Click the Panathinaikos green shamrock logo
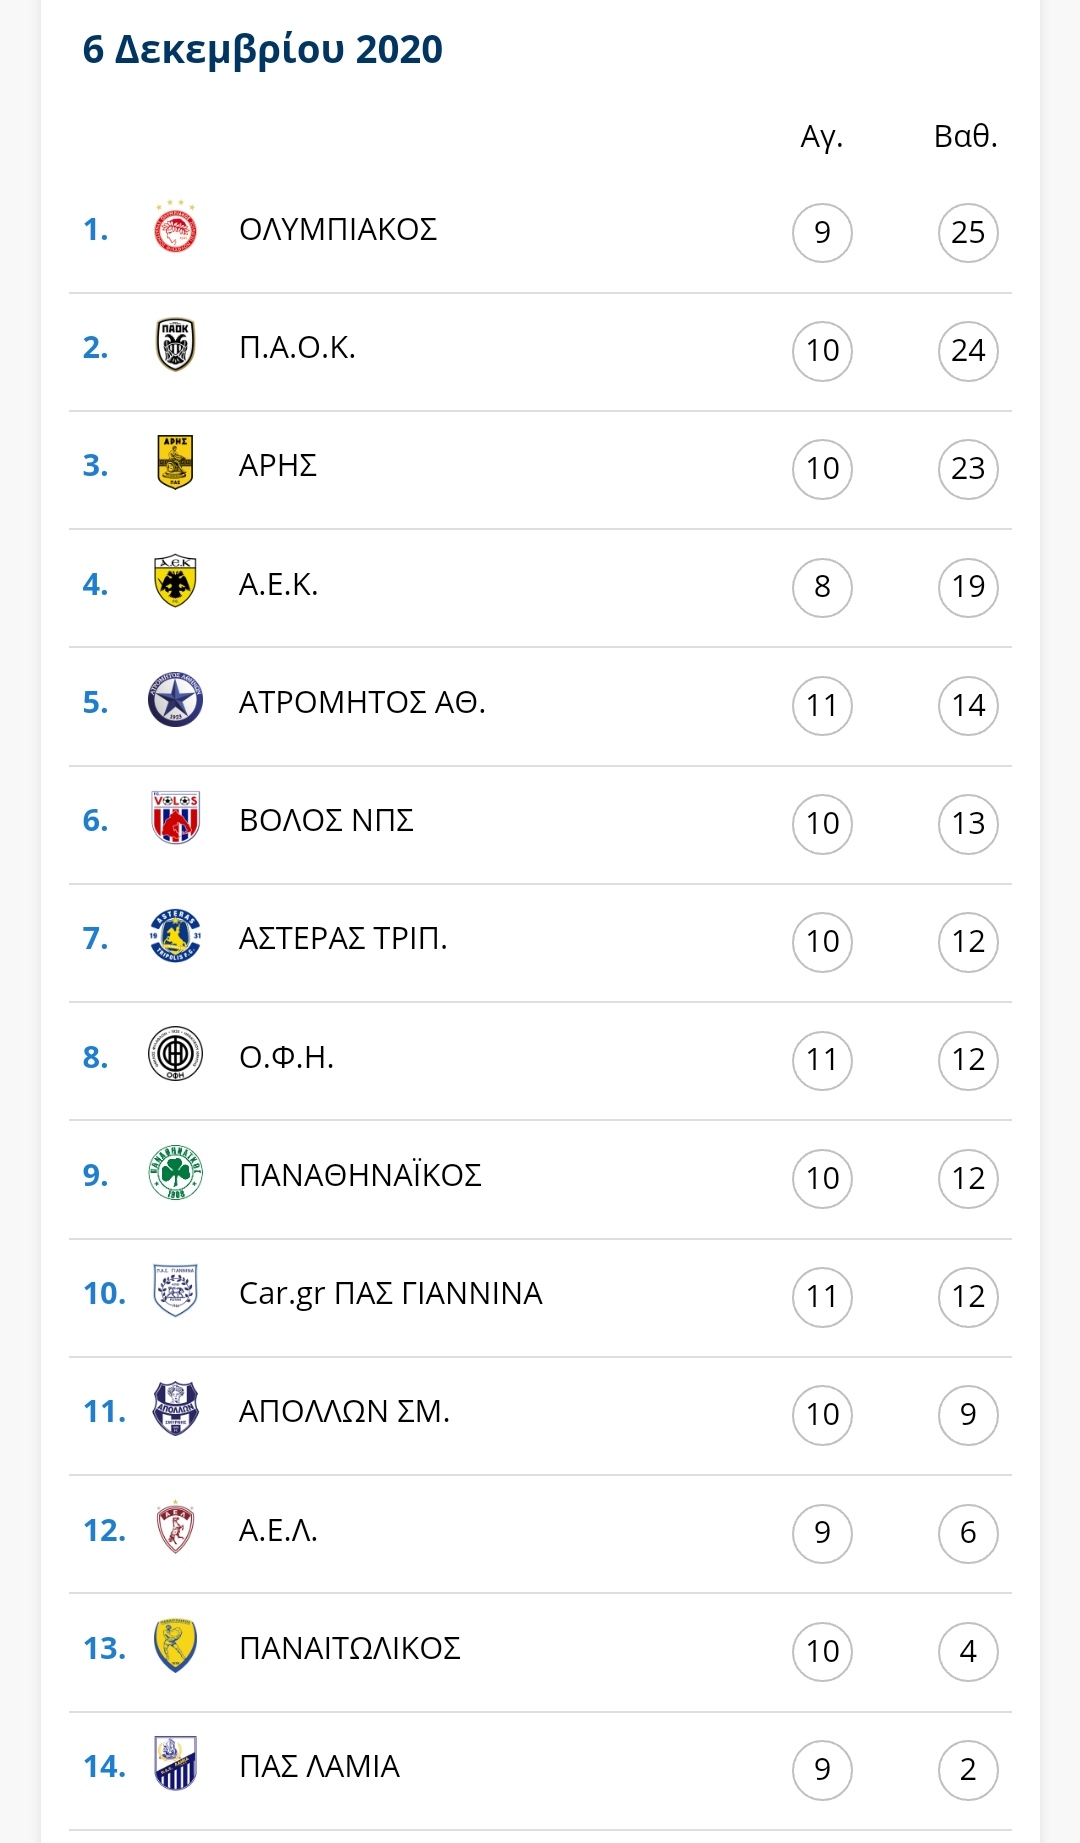The image size is (1080, 1843). point(175,1172)
